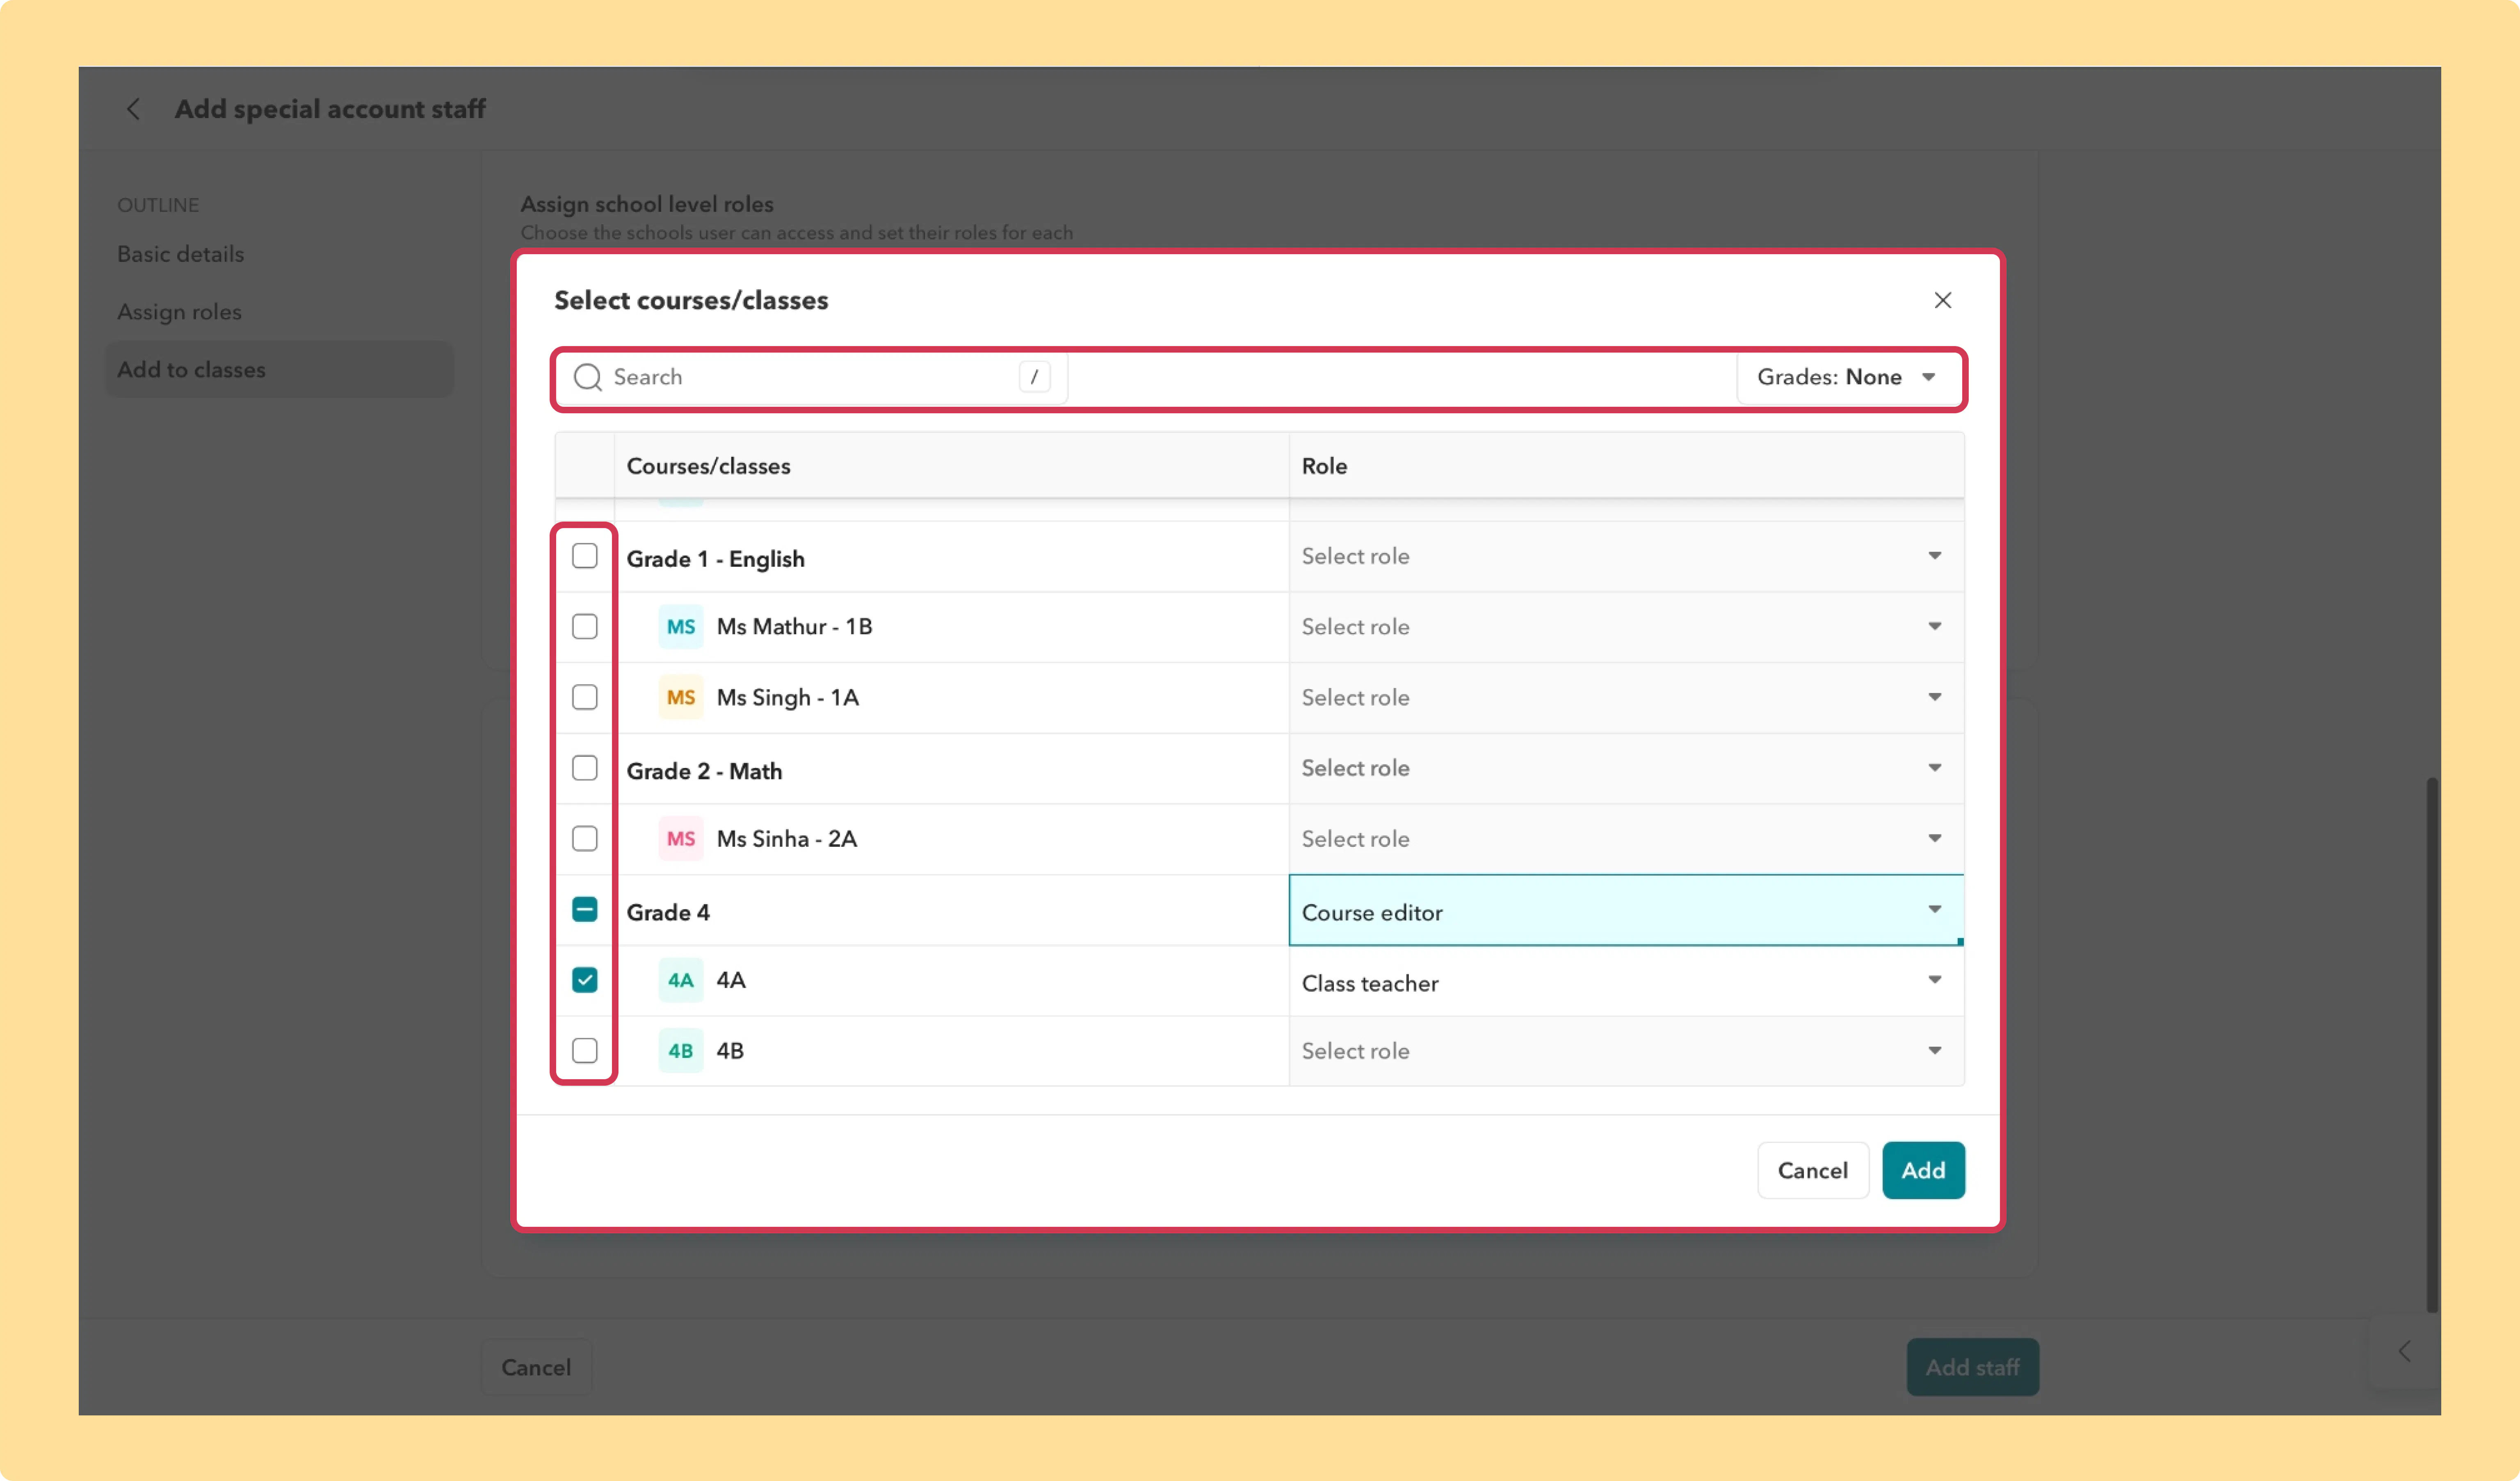Click the Add special account staff title

coord(330,109)
